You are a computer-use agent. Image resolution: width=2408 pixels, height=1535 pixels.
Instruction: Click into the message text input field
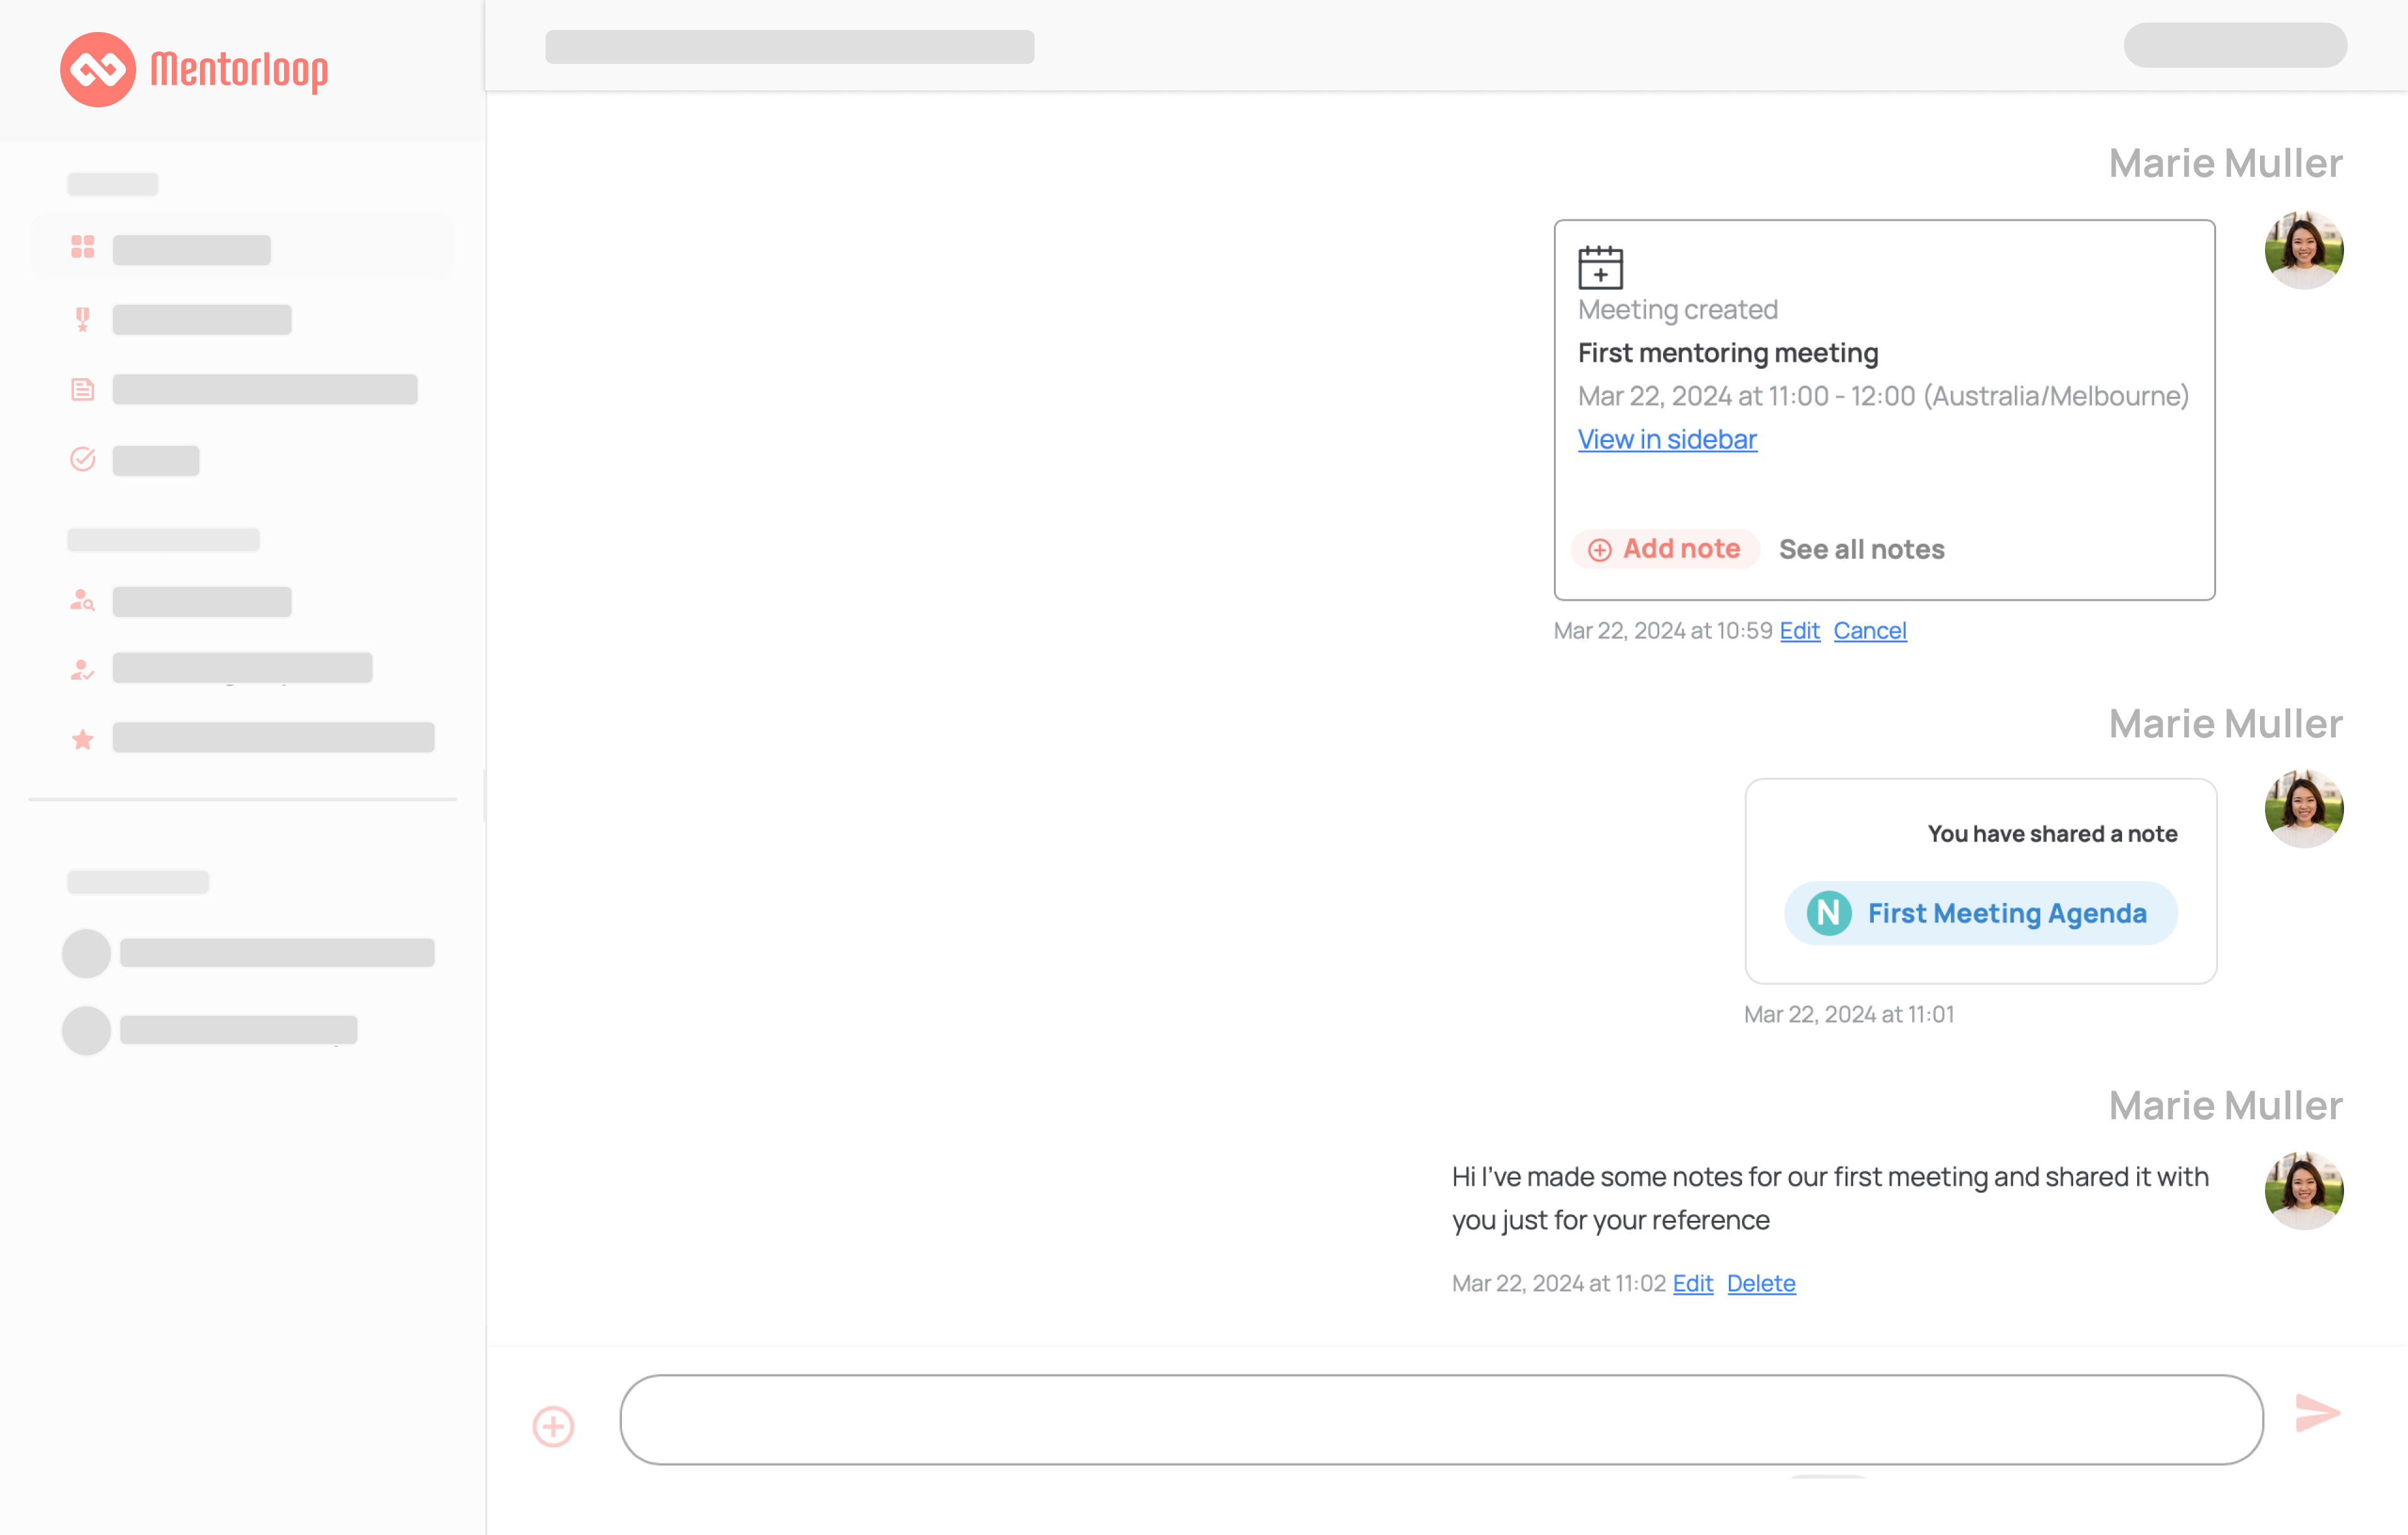[x=1440, y=1419]
